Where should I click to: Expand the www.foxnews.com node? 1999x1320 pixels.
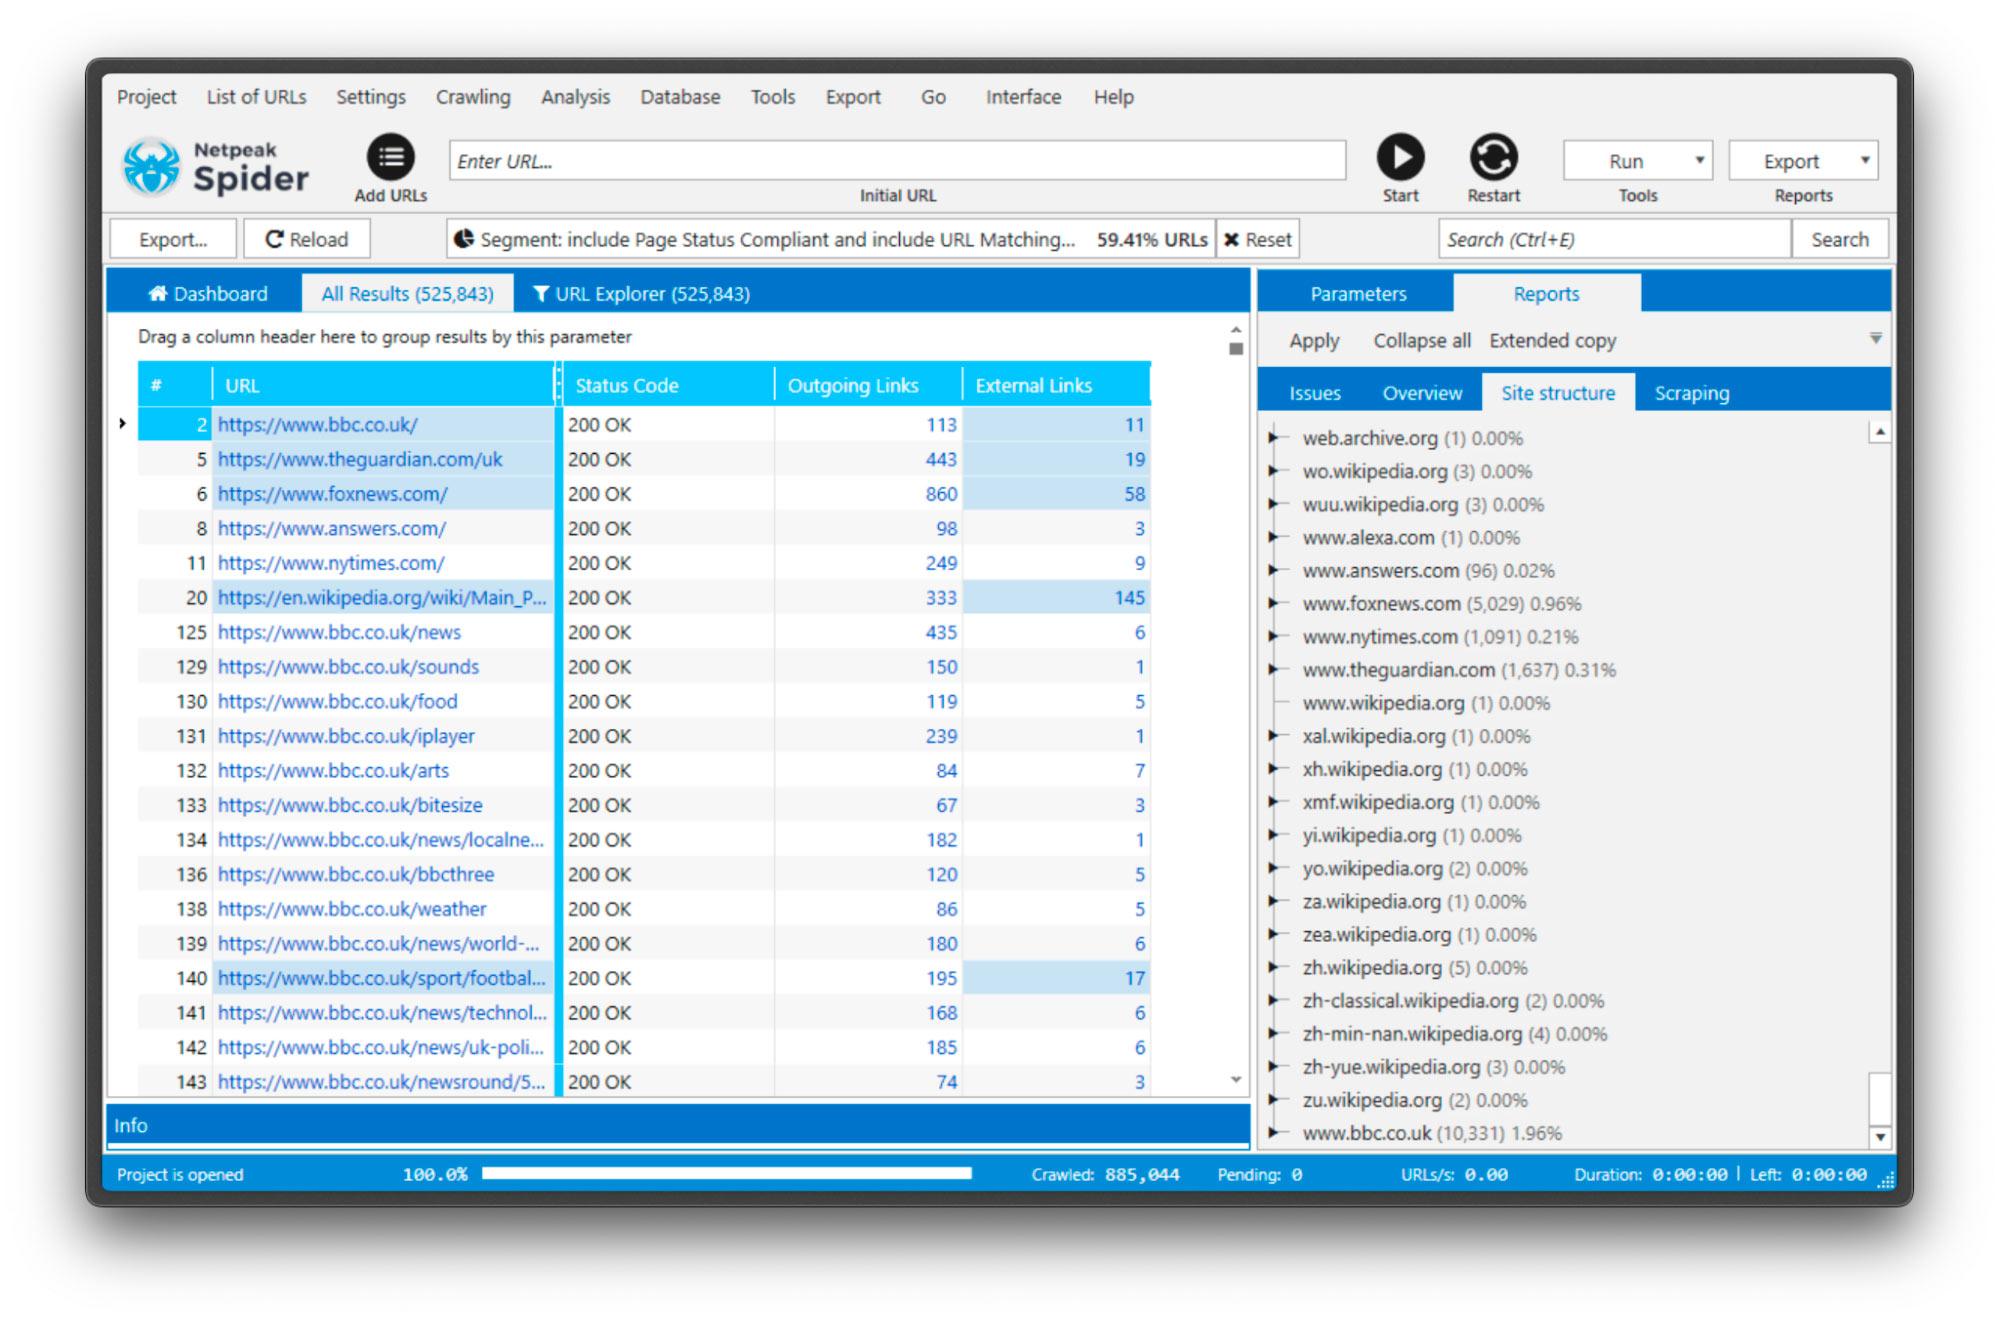coord(1274,603)
